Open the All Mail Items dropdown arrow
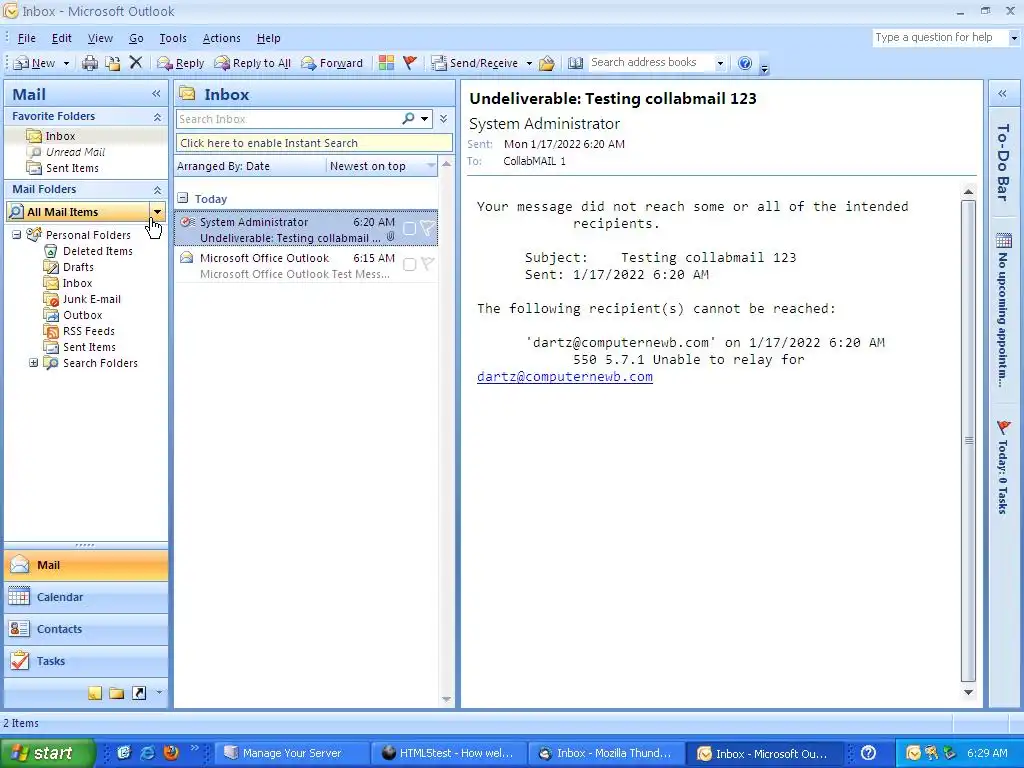Image resolution: width=1024 pixels, height=768 pixels. click(157, 212)
